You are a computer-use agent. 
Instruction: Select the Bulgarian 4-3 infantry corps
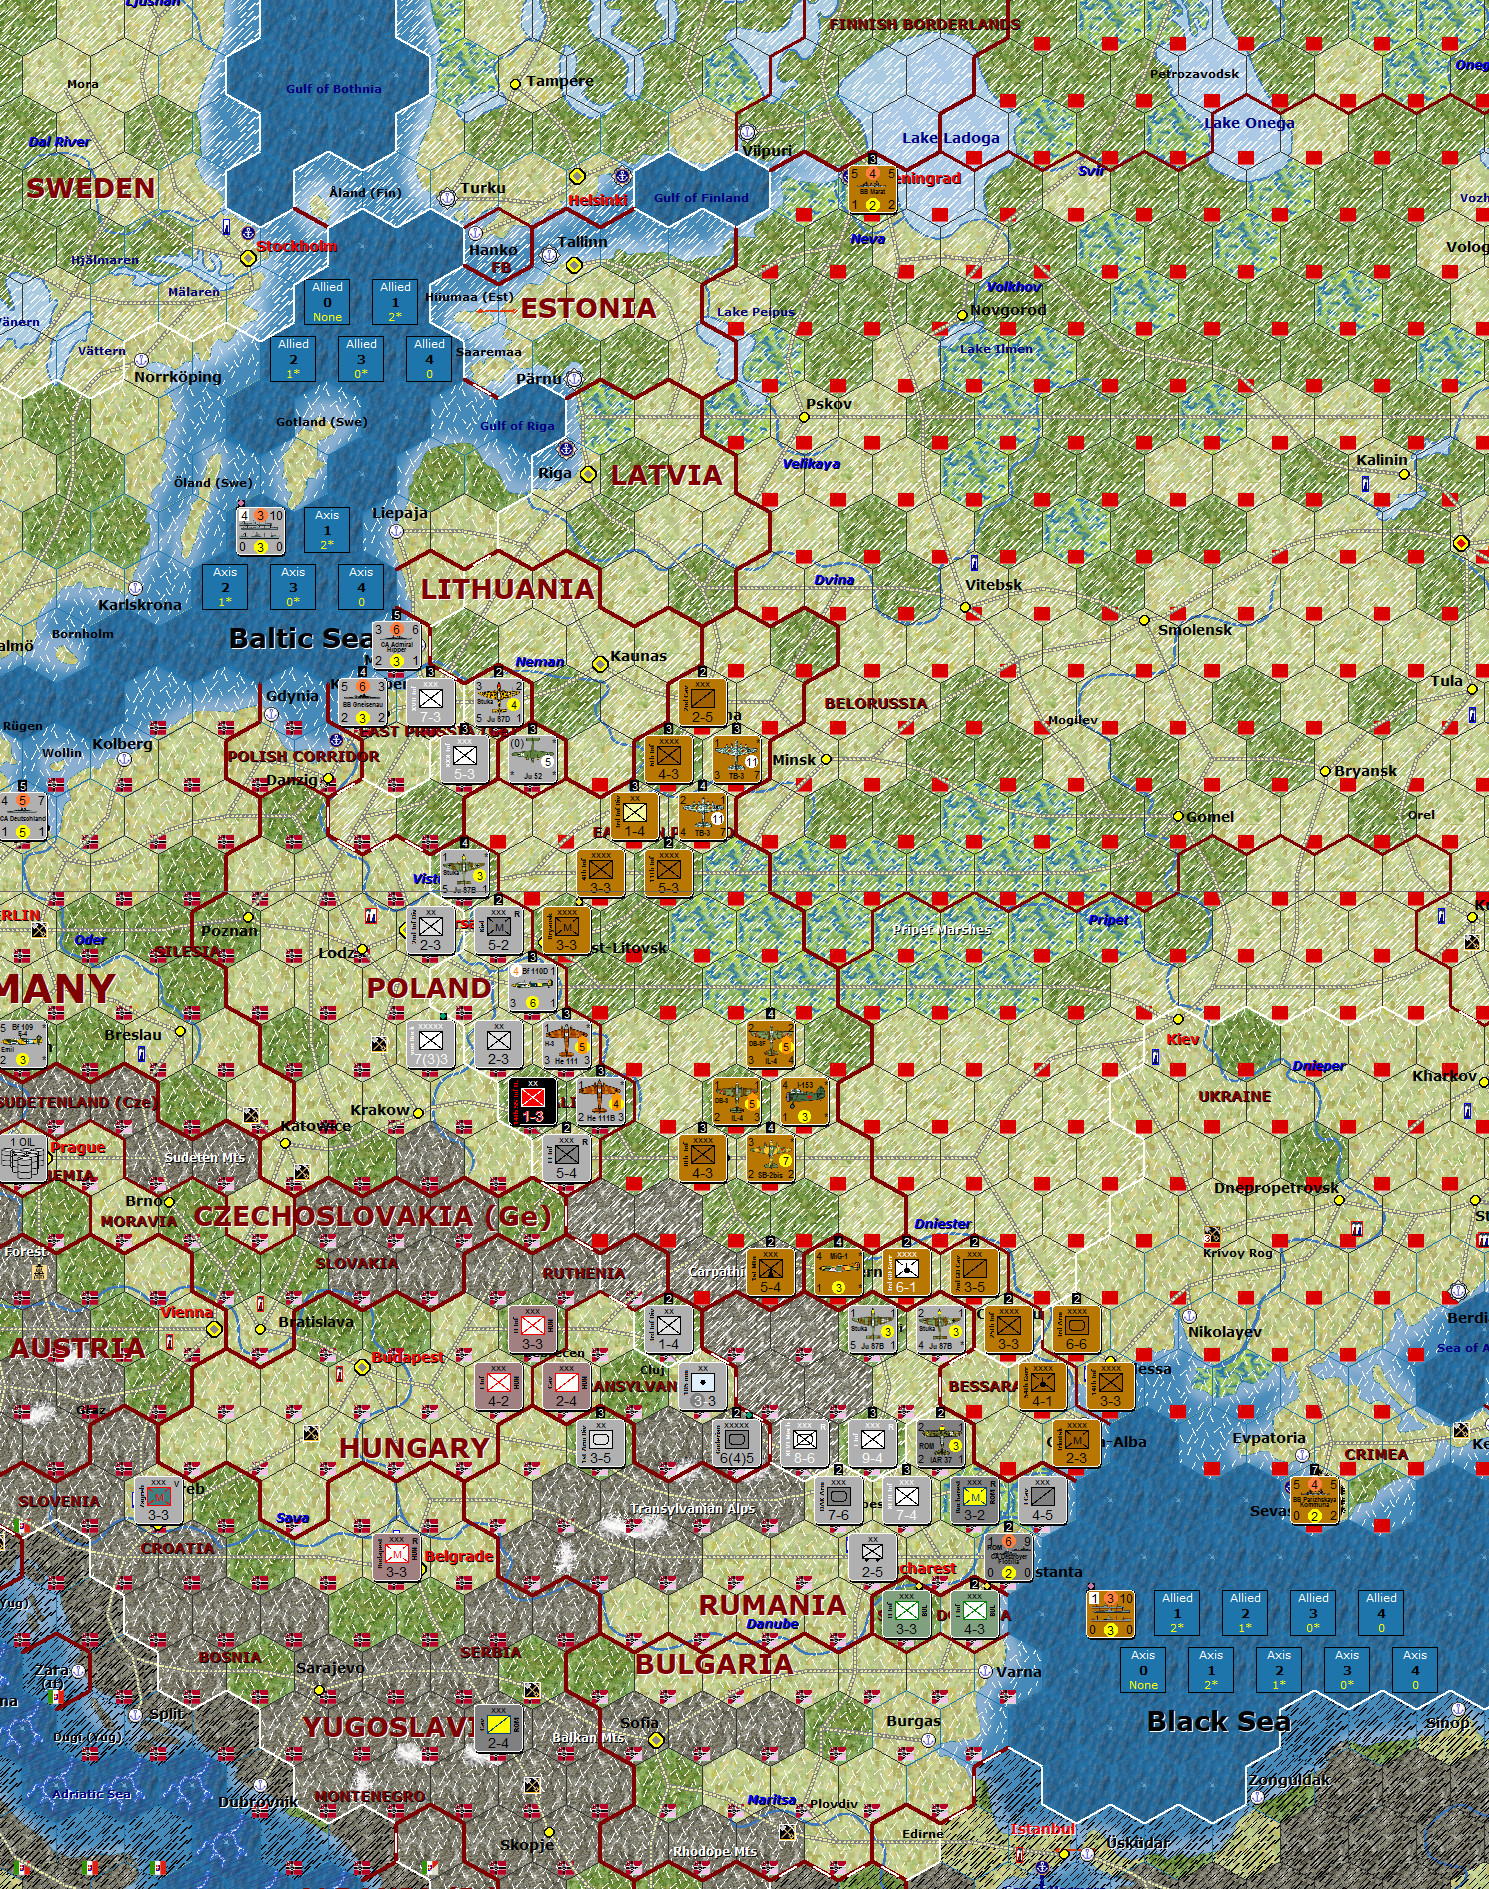coord(975,1614)
